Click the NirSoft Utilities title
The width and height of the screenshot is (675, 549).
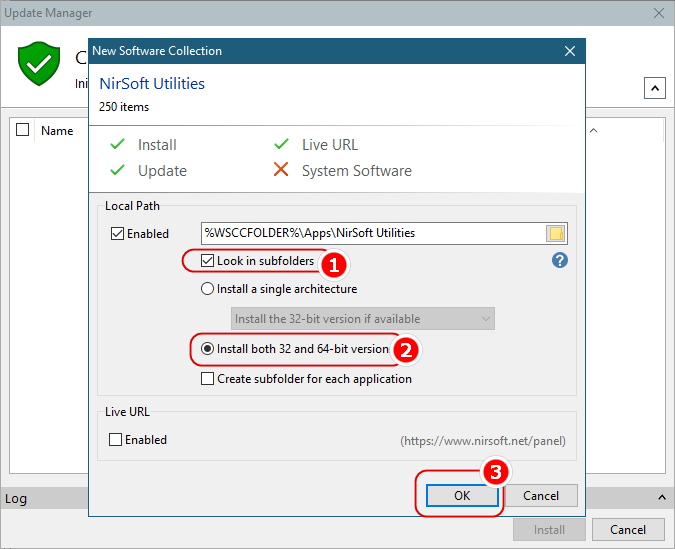point(152,84)
